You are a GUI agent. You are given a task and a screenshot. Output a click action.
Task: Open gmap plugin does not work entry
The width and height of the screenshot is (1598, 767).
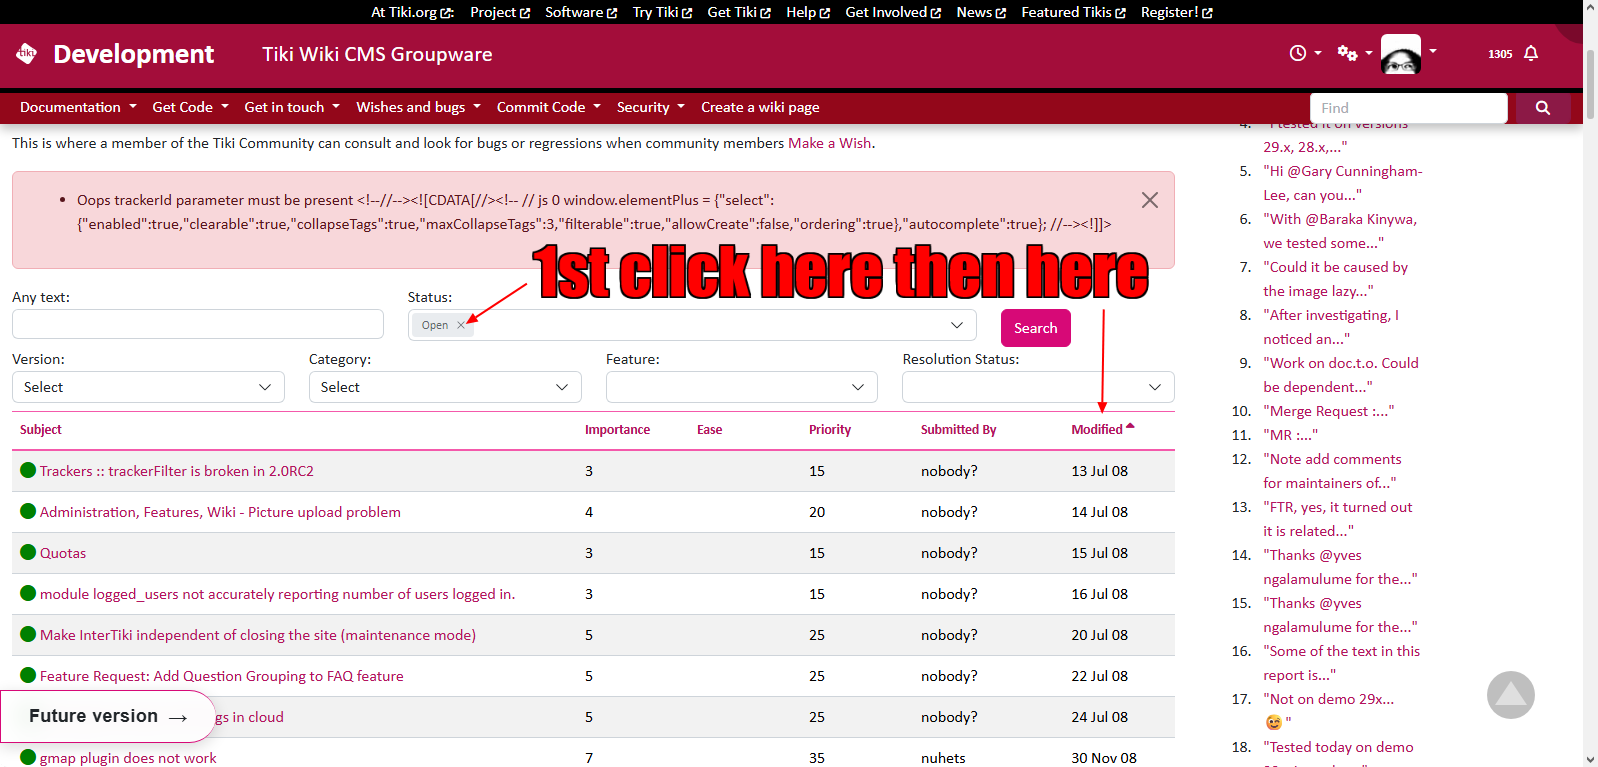[128, 758]
